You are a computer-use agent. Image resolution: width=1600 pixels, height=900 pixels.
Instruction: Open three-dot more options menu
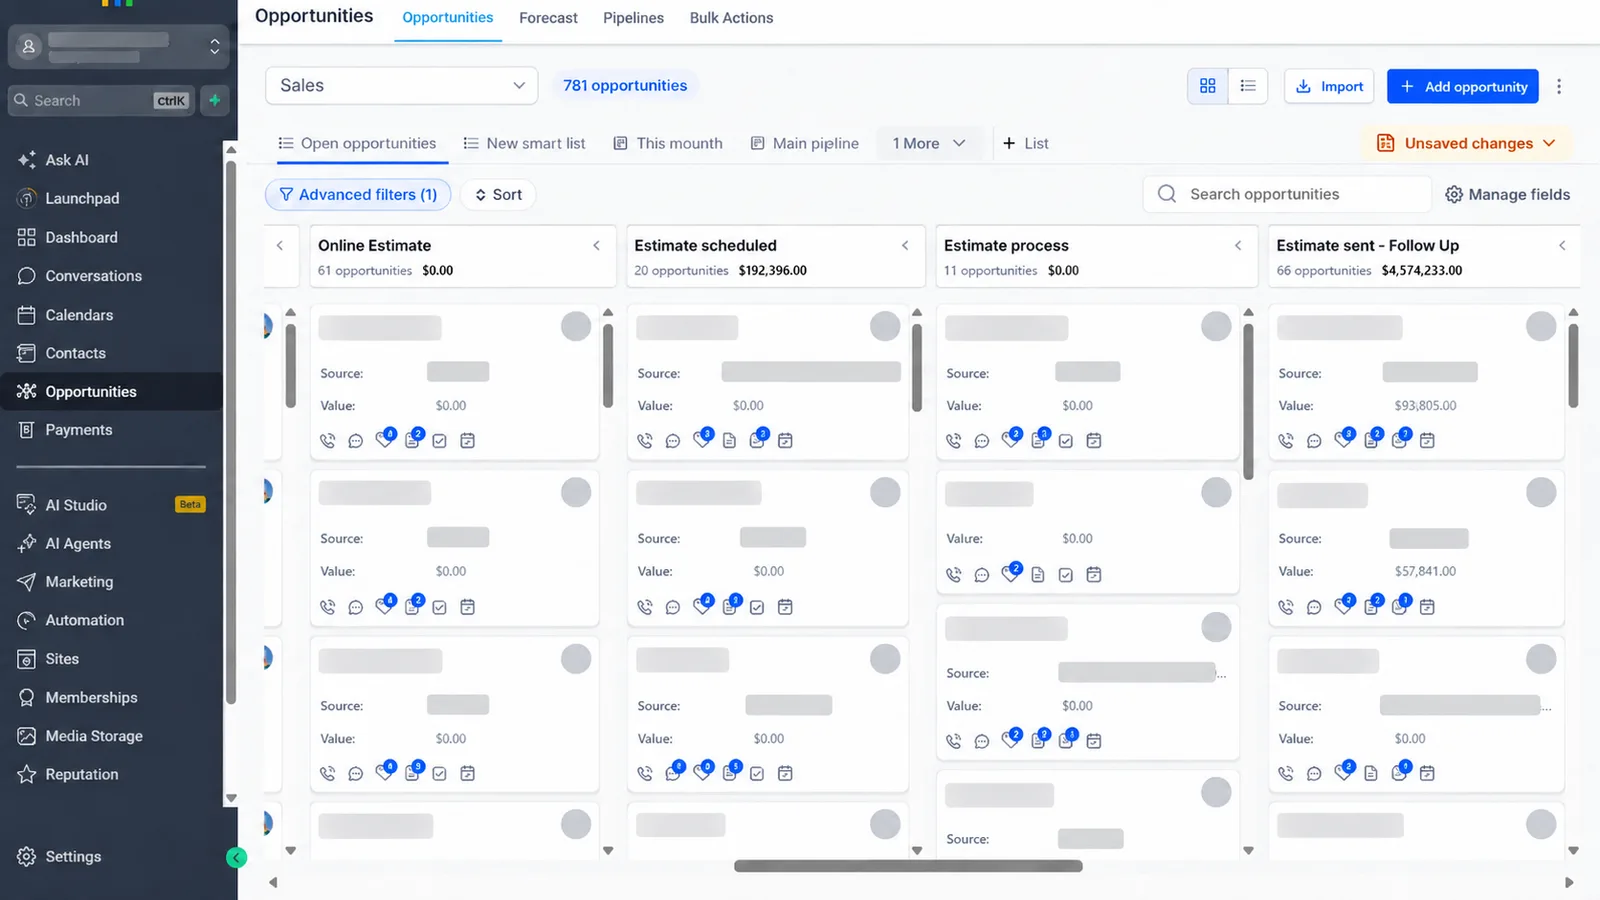click(1559, 87)
